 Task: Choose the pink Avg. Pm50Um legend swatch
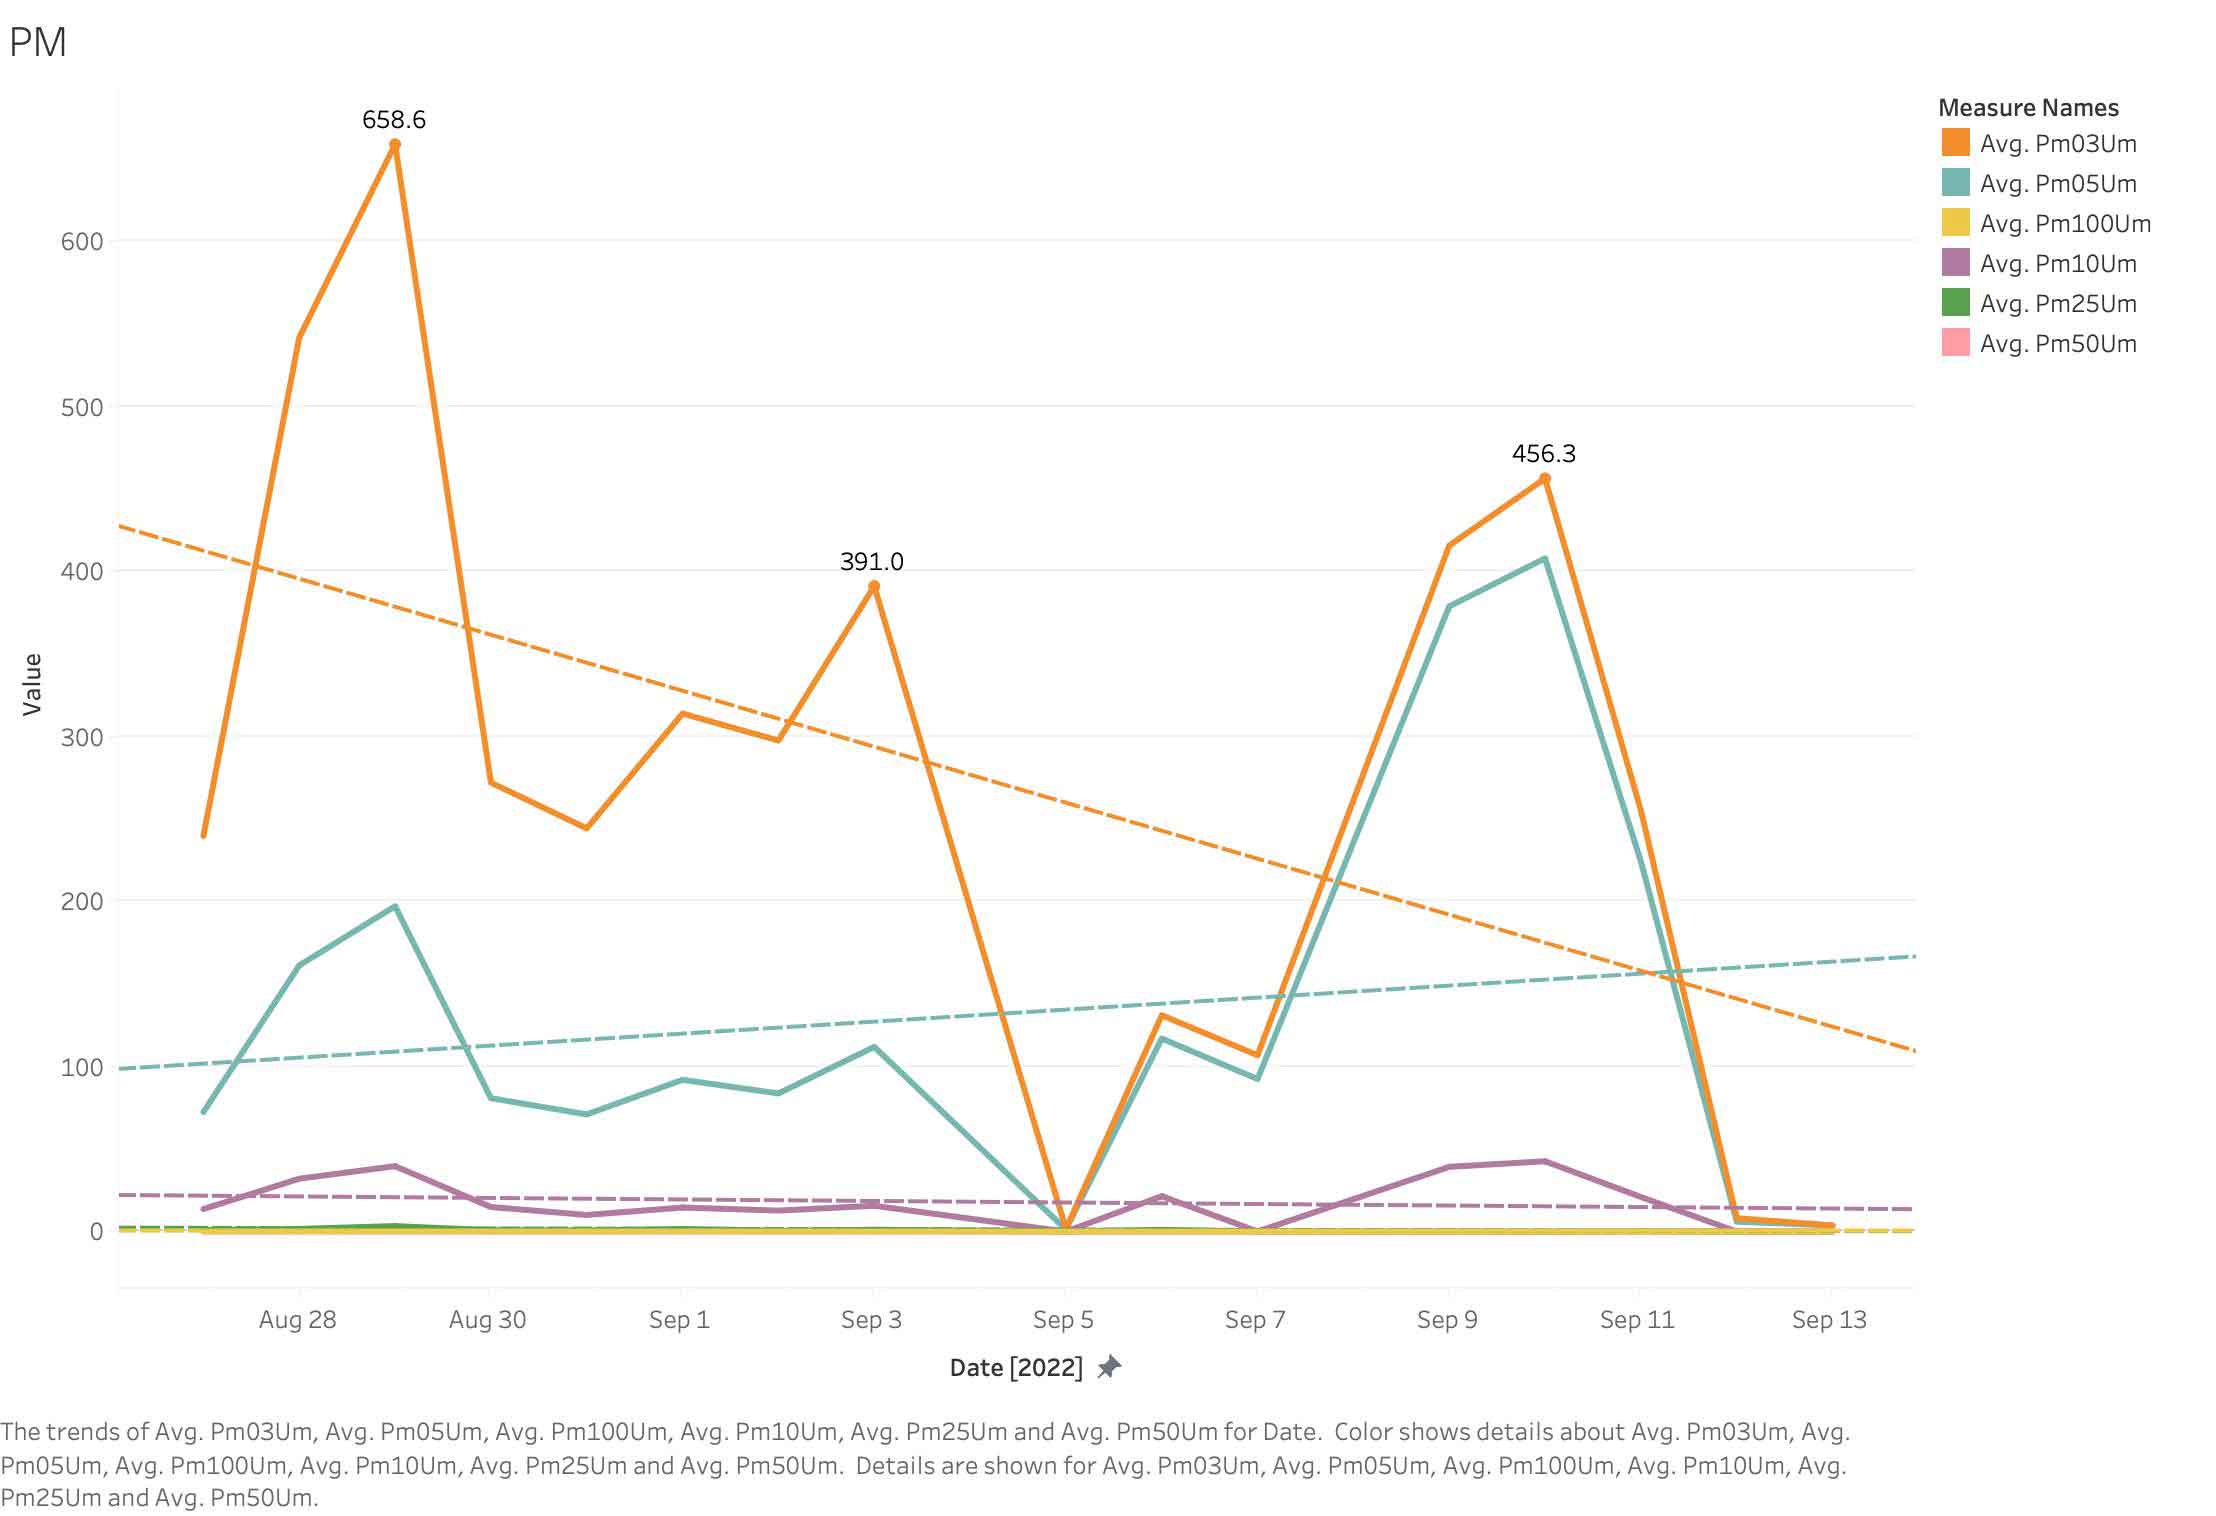(x=1955, y=343)
